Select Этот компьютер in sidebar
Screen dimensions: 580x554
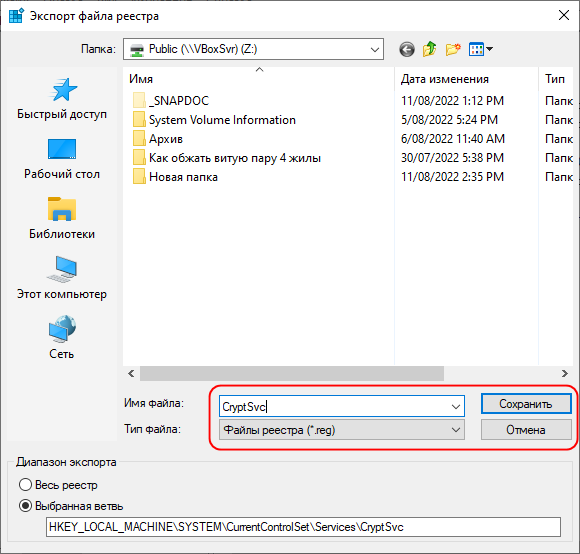point(62,278)
